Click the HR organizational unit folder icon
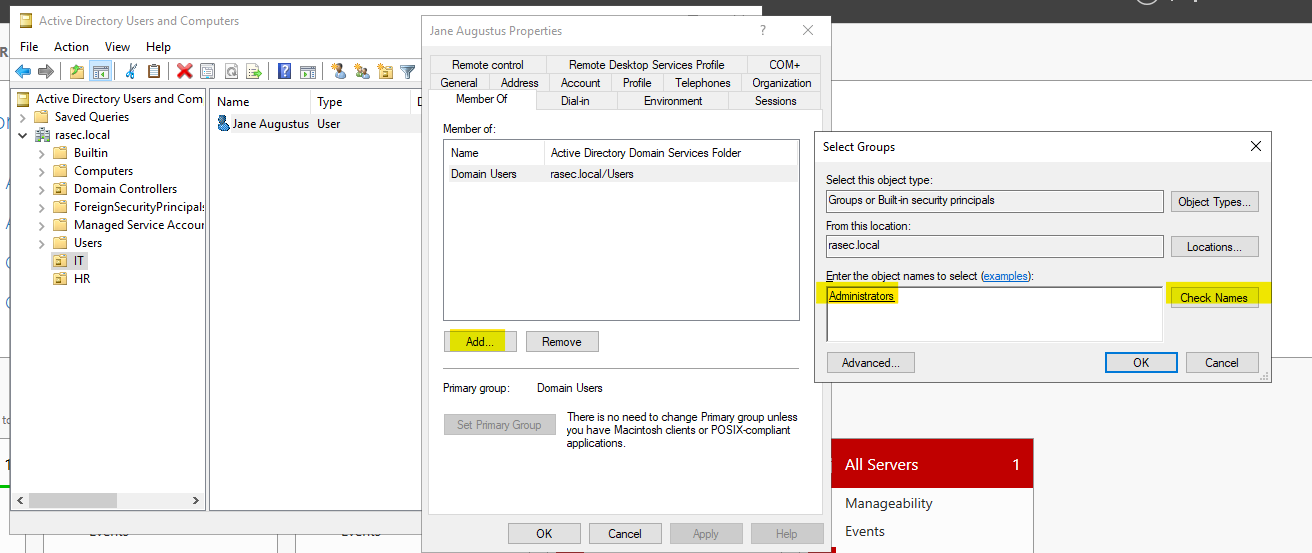This screenshot has width=1312, height=553. click(60, 279)
